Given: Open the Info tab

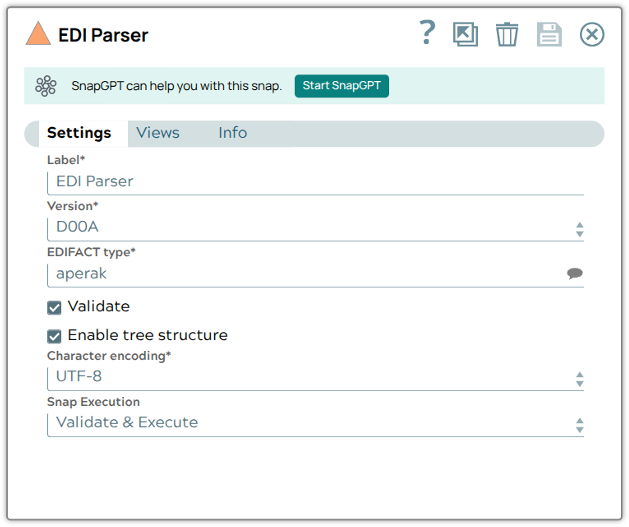Looking at the screenshot, I should pos(232,133).
